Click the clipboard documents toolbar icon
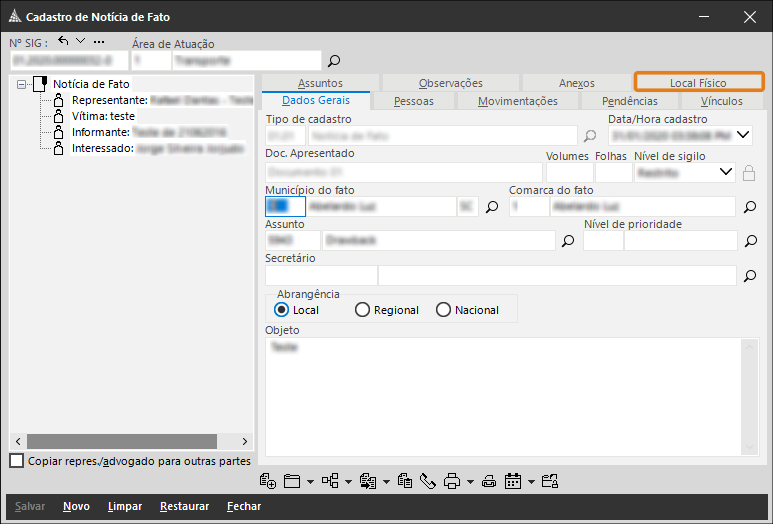 click(405, 481)
